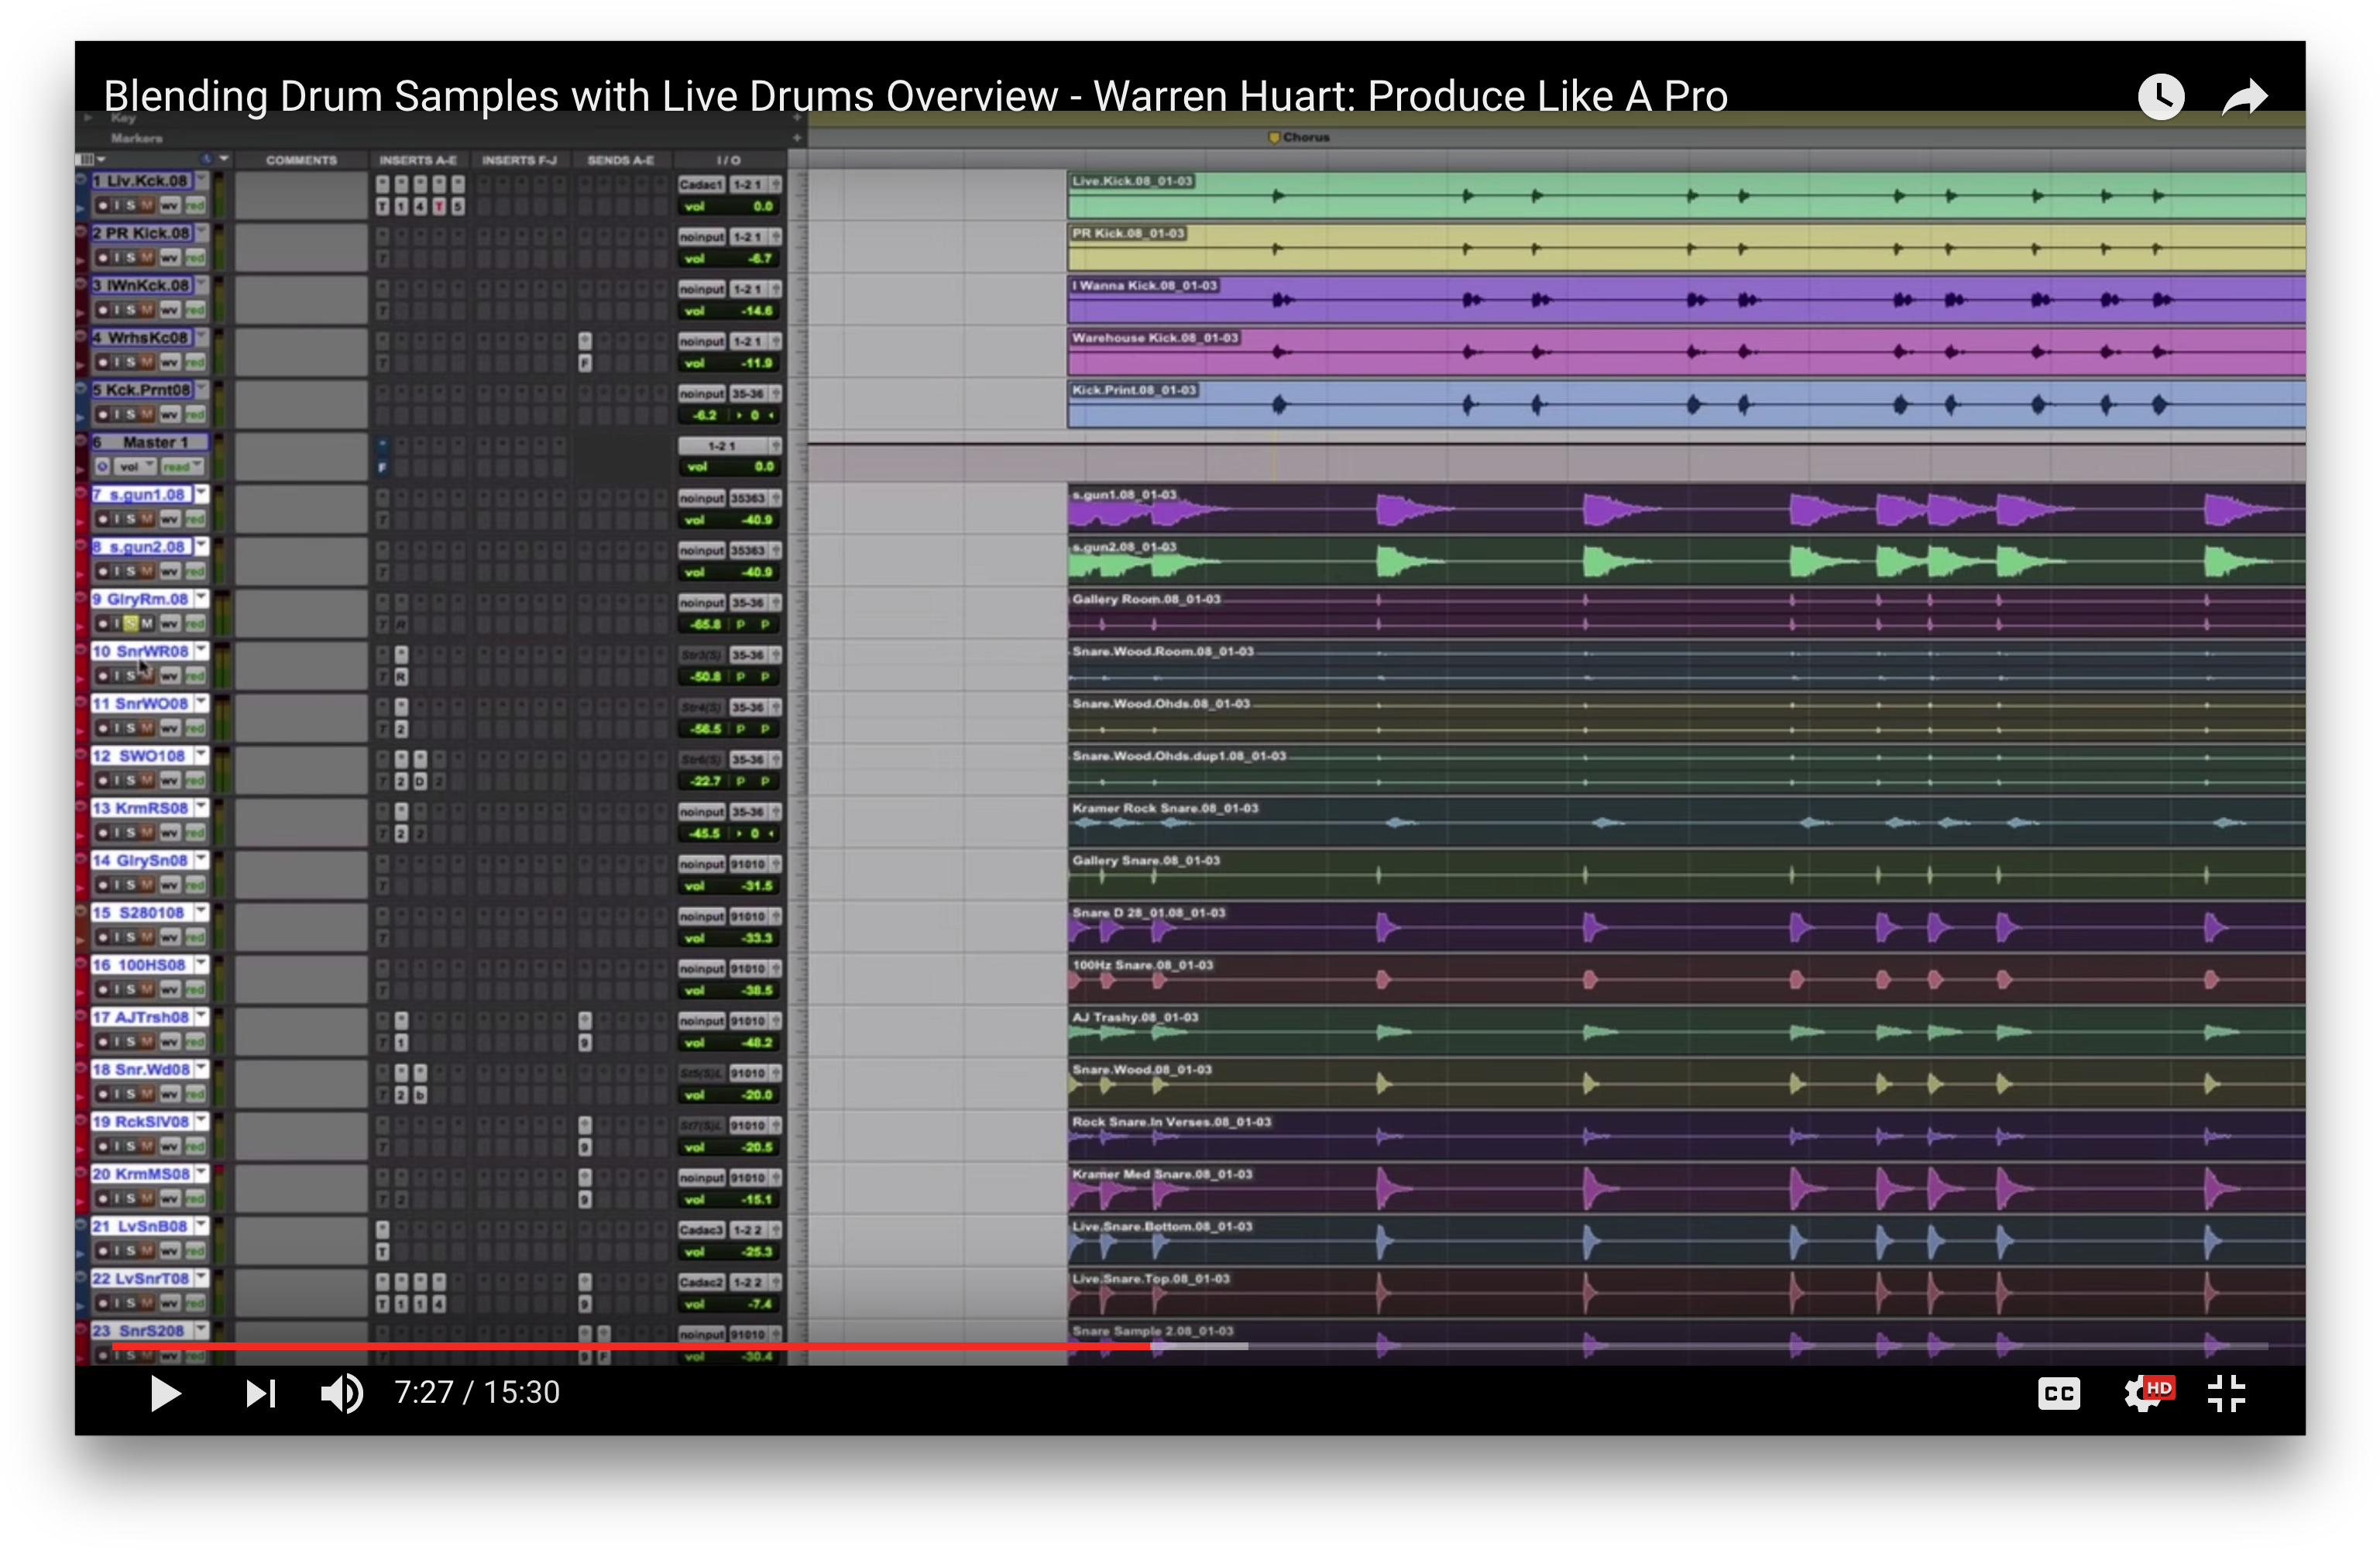Mute the video volume
The height and width of the screenshot is (1550, 2380).
coord(341,1393)
